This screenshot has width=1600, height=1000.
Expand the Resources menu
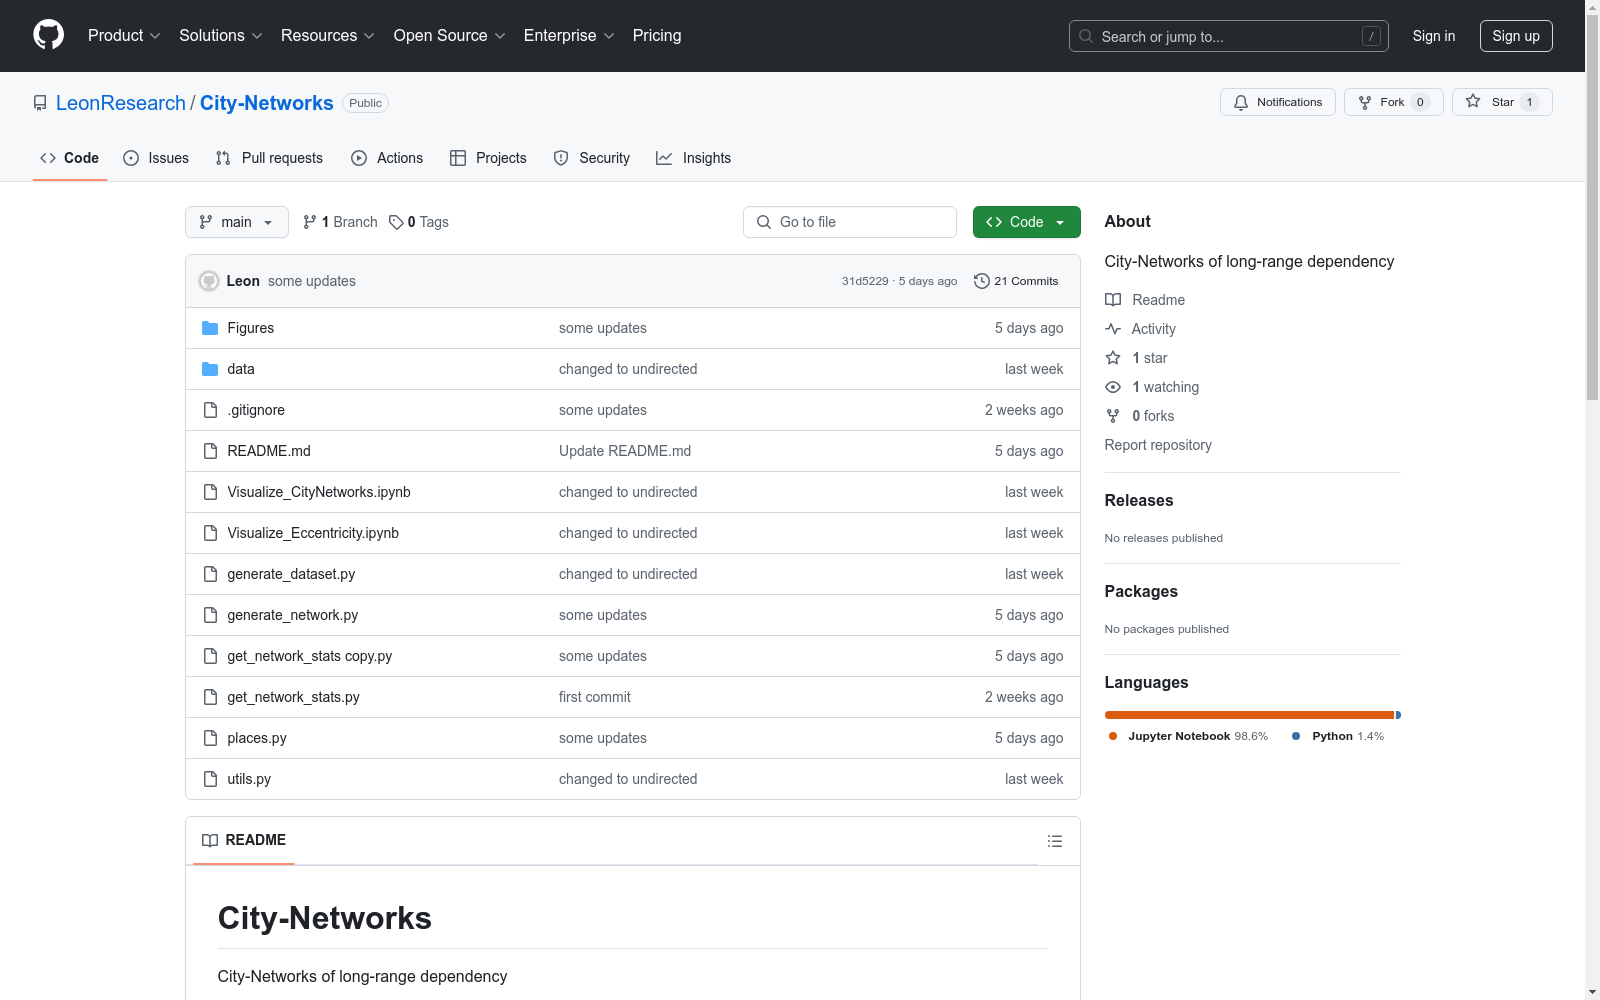click(x=328, y=36)
